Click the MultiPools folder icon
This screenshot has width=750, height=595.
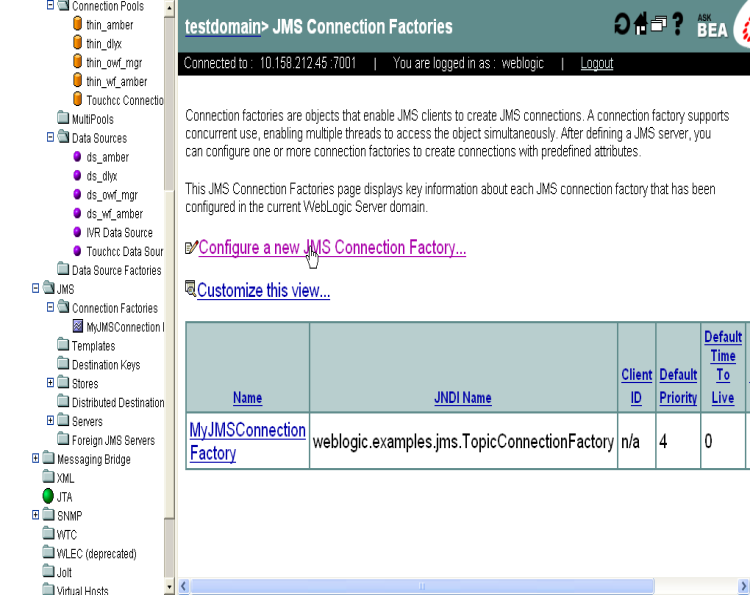click(63, 117)
